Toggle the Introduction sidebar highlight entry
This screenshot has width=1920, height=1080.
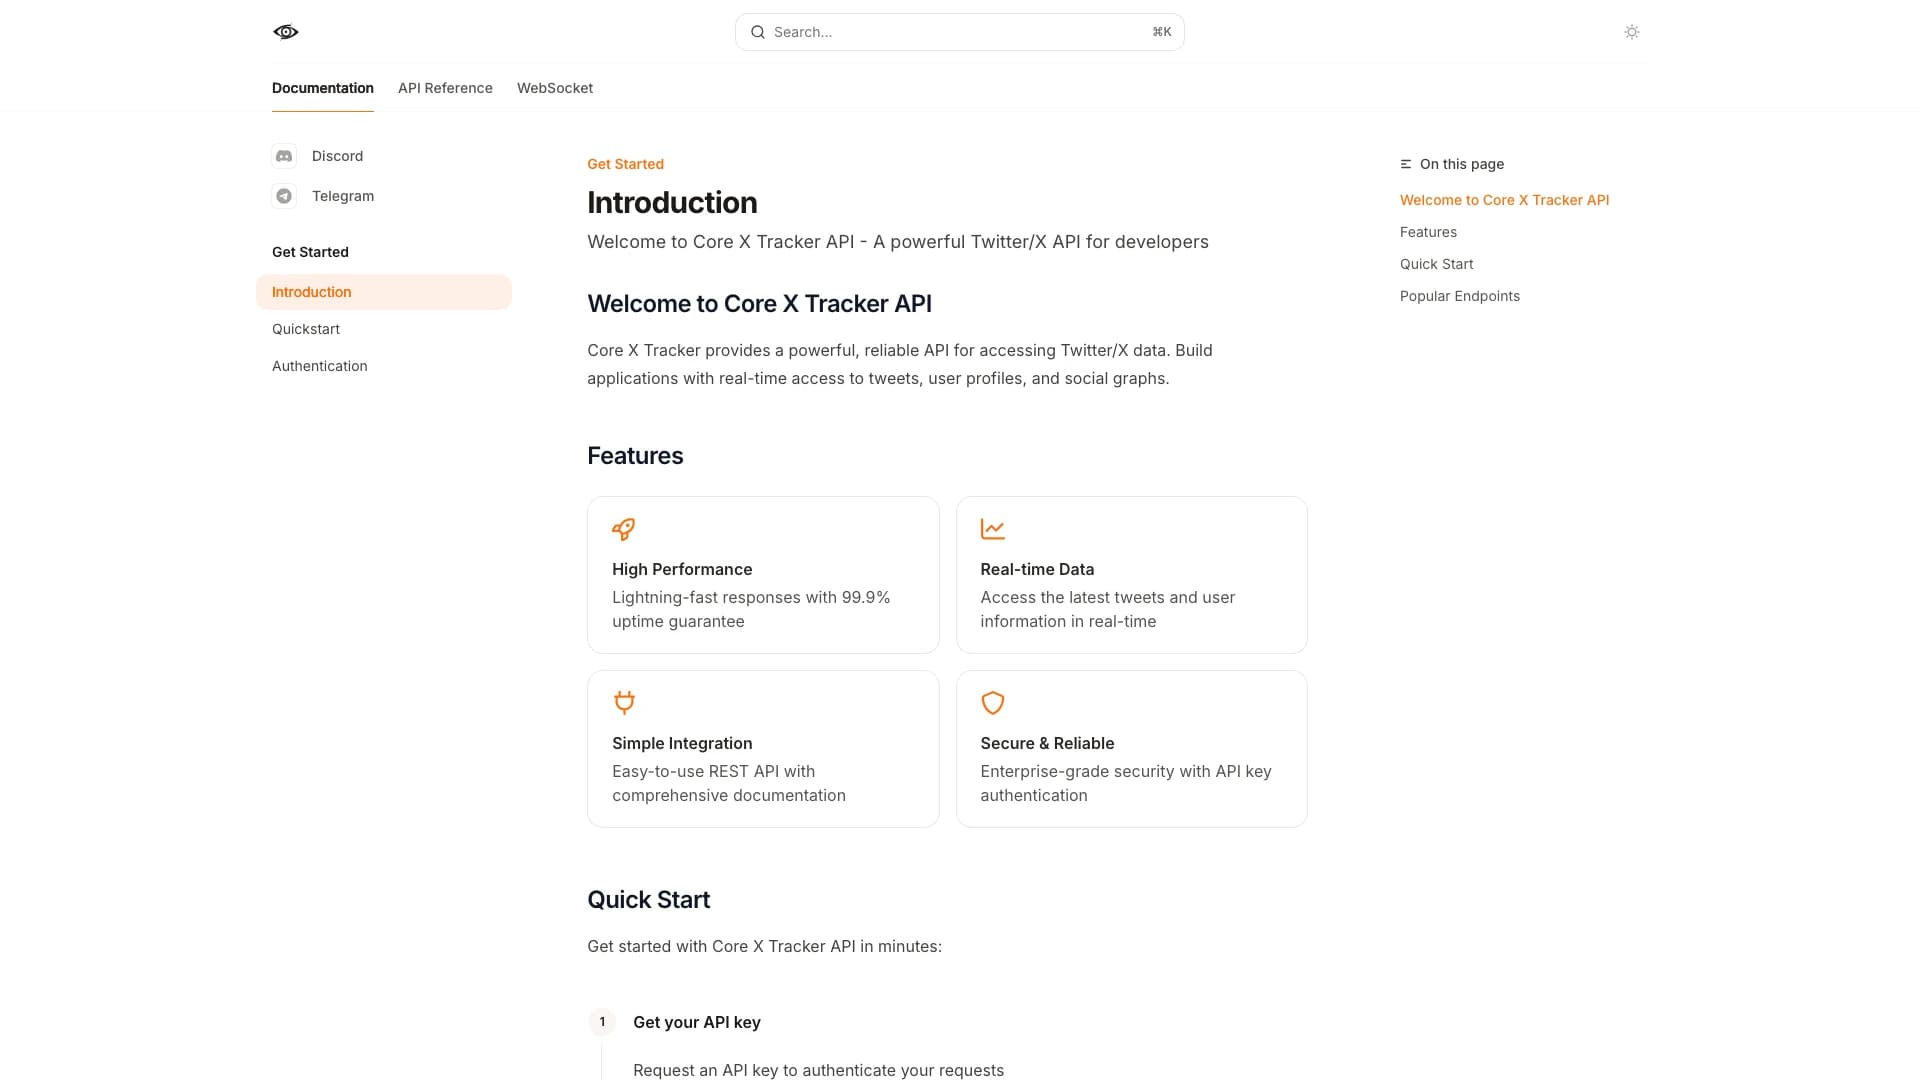click(x=311, y=292)
